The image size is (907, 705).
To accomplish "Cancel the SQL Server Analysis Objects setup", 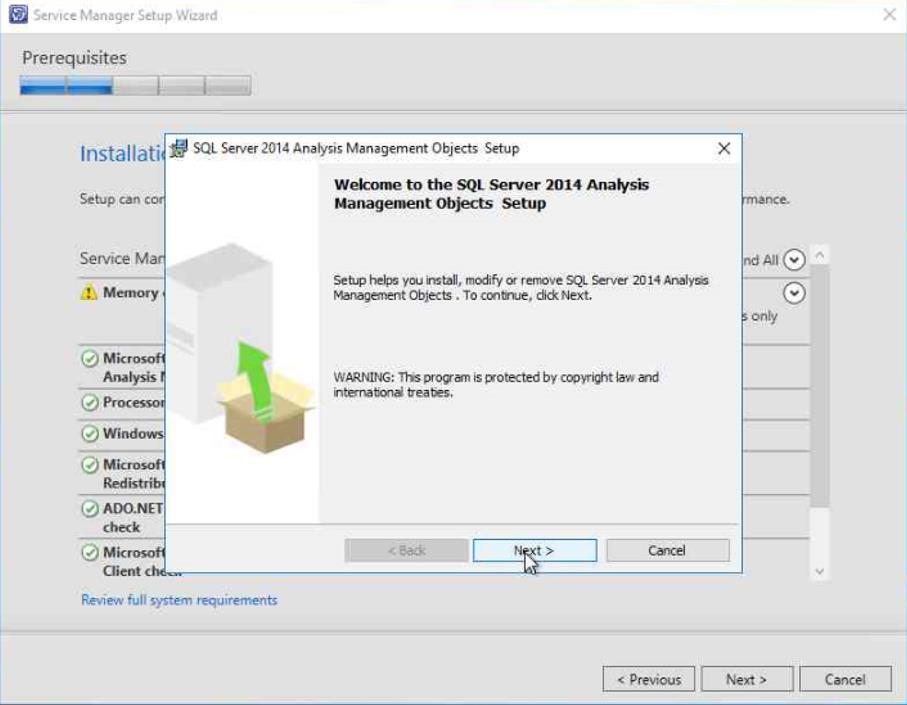I will coord(668,550).
